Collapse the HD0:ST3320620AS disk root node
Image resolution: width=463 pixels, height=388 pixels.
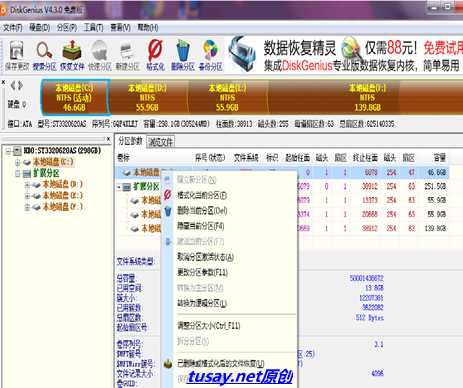point(8,151)
